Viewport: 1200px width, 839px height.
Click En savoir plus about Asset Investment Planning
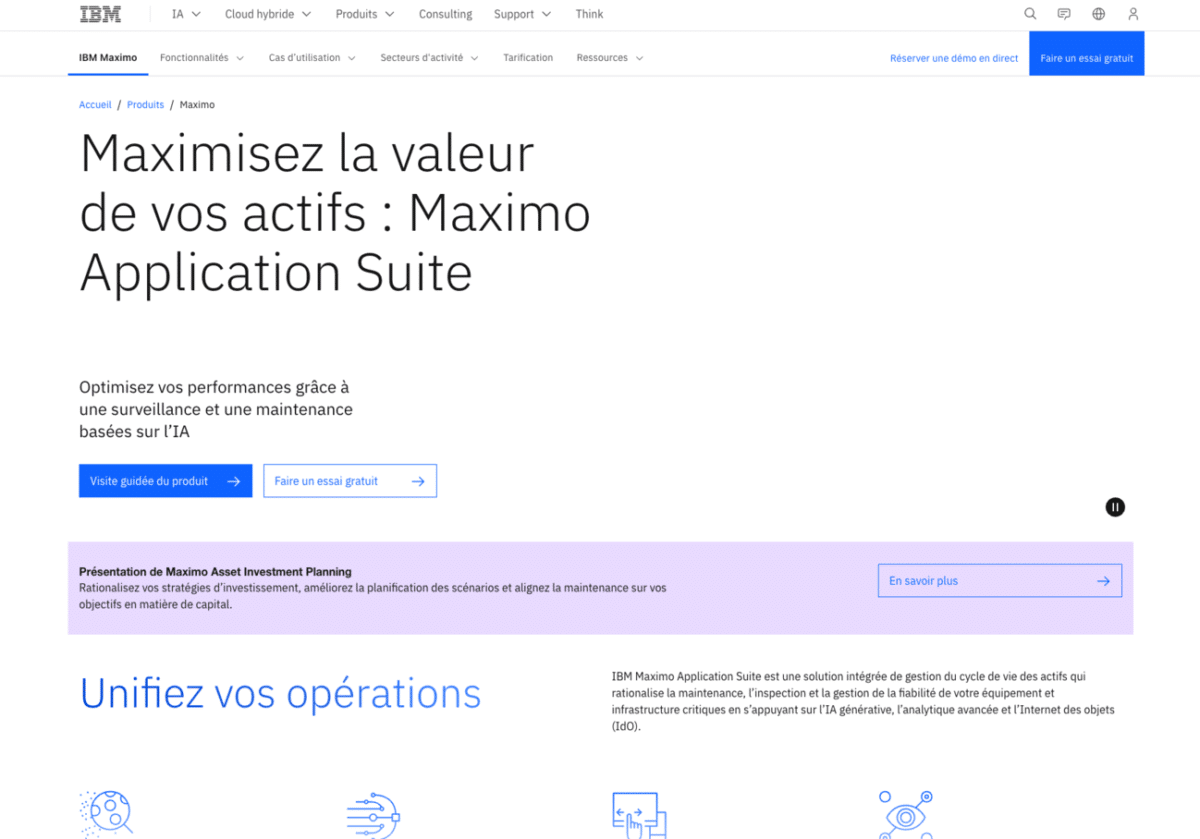[x=999, y=580]
